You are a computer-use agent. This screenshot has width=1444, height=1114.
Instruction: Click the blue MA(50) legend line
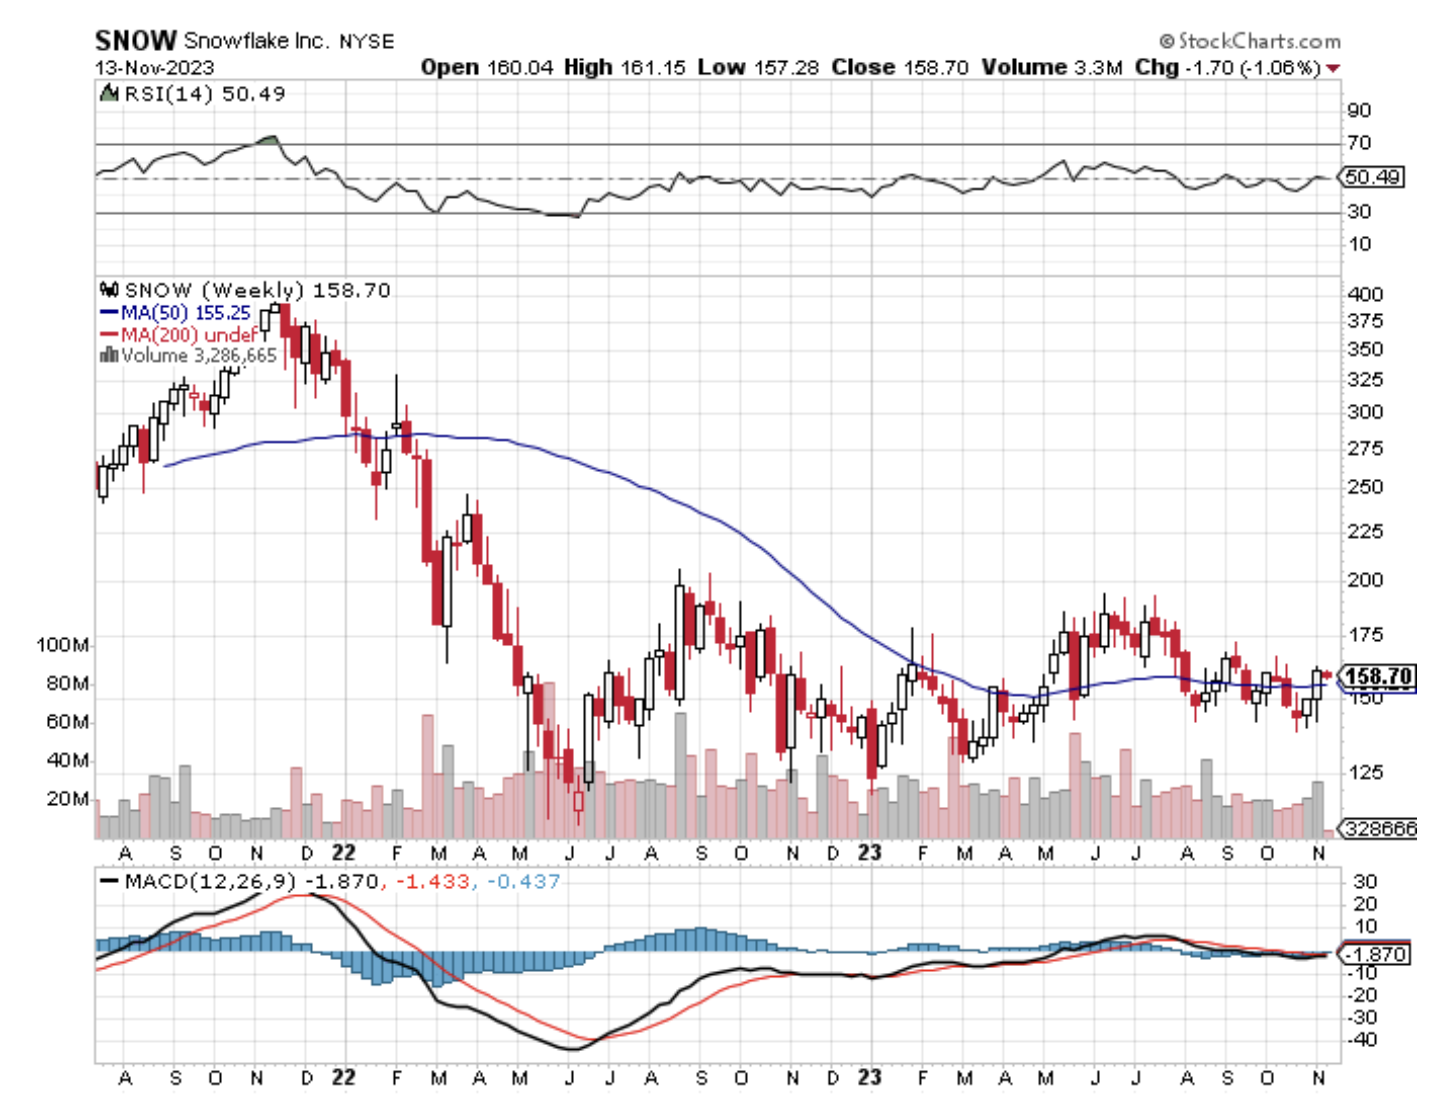(108, 313)
